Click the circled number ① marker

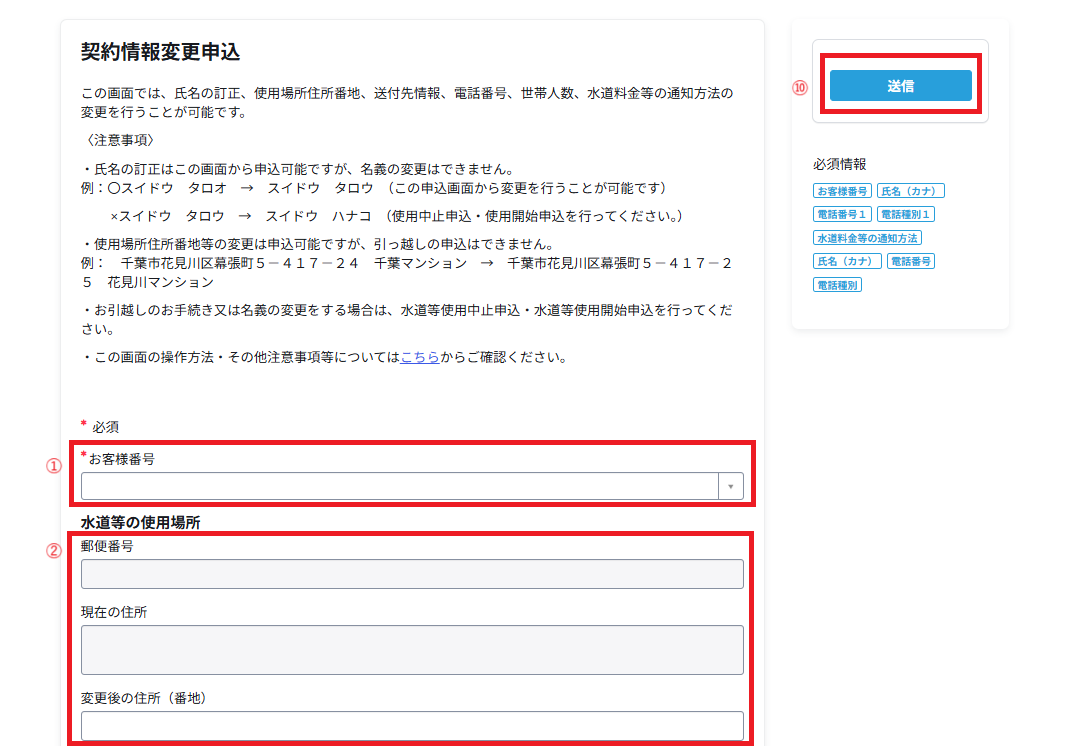(55, 466)
